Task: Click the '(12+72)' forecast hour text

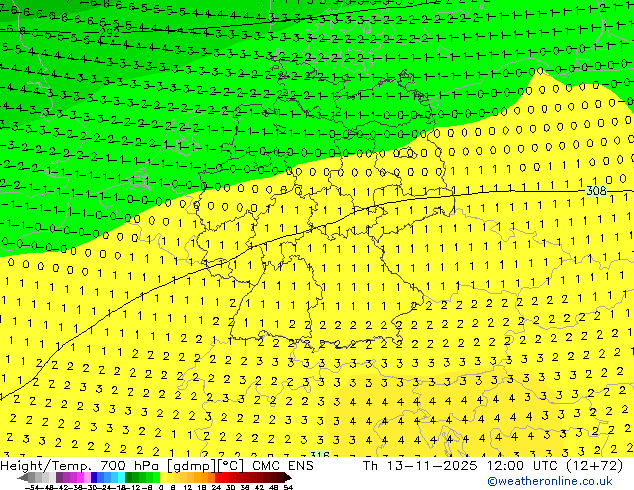Action: pyautogui.click(x=593, y=466)
